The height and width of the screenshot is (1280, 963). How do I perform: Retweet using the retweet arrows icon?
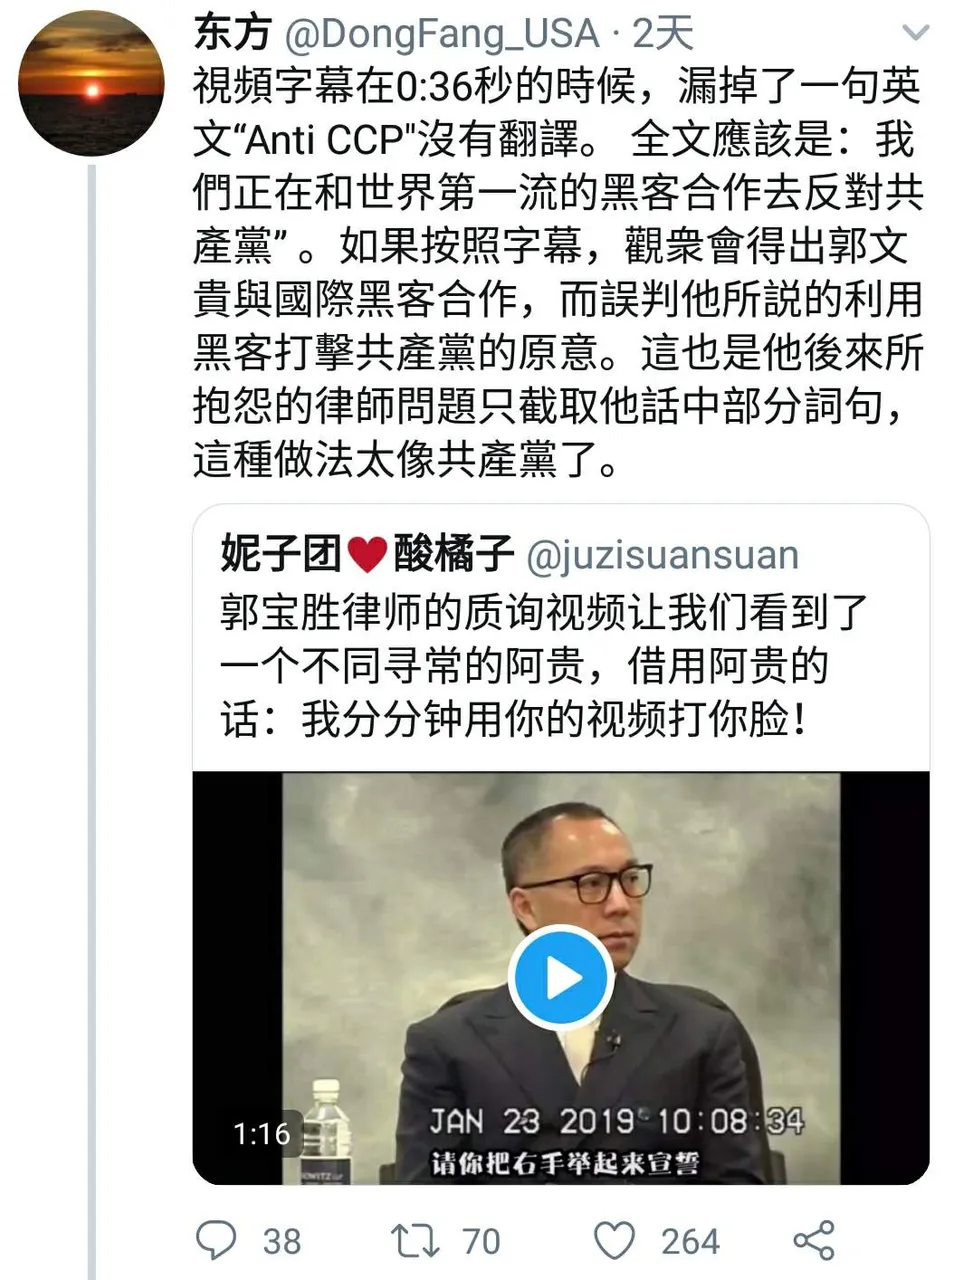tap(415, 1240)
